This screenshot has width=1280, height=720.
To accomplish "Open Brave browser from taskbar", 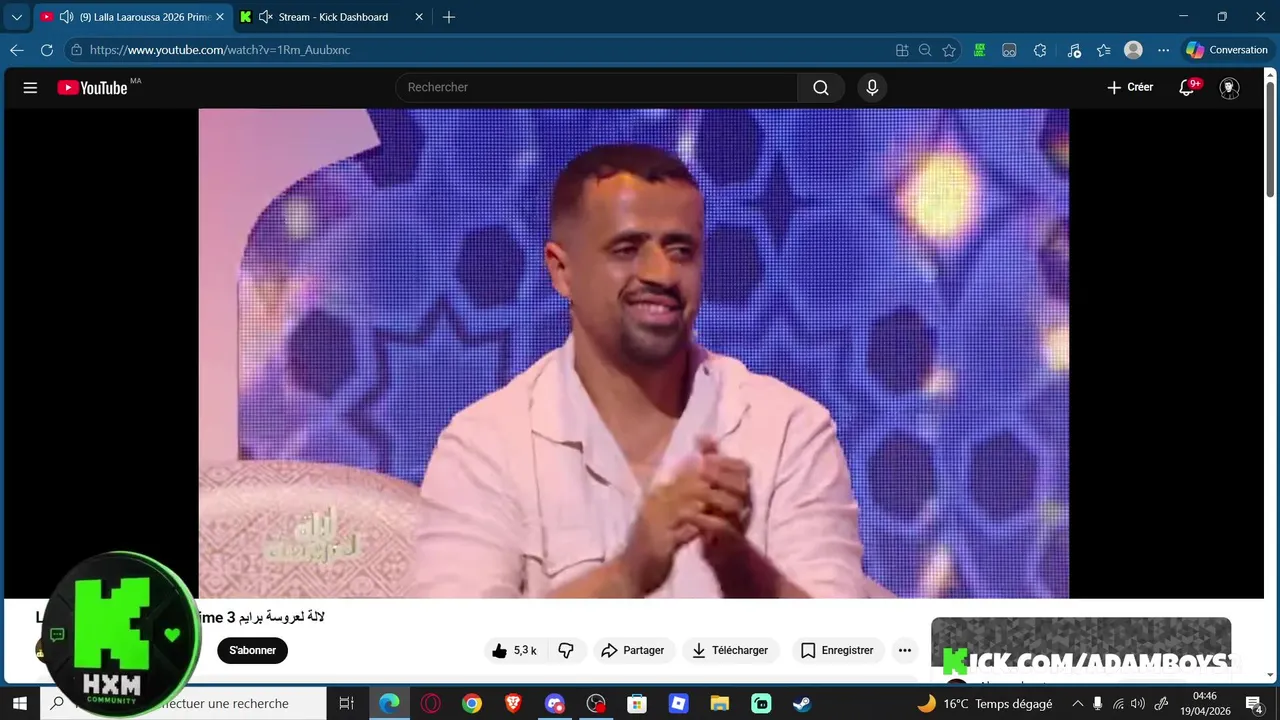I will [513, 704].
